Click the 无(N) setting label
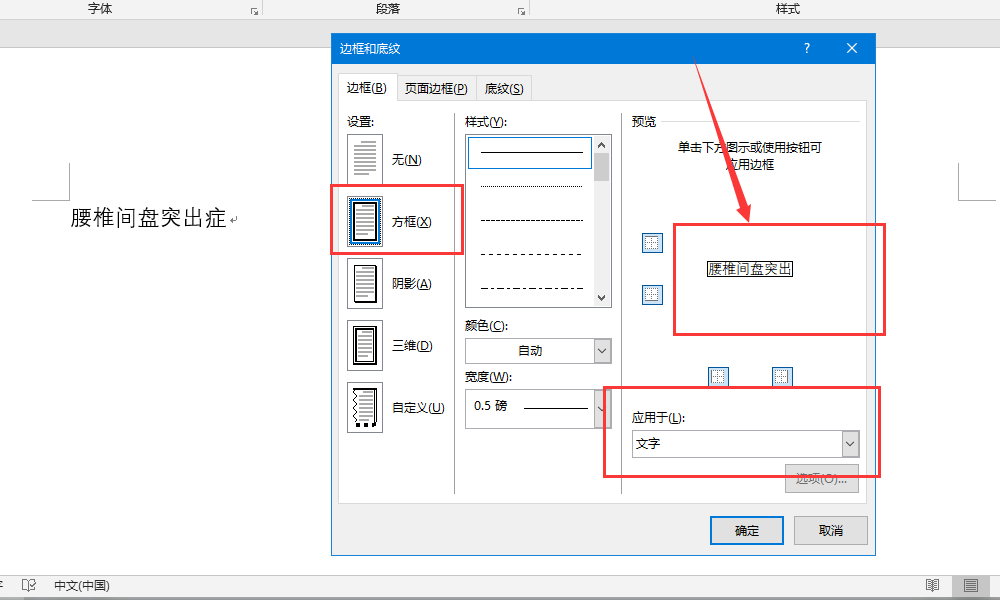Screen dimensions: 1000x600 click(406, 159)
